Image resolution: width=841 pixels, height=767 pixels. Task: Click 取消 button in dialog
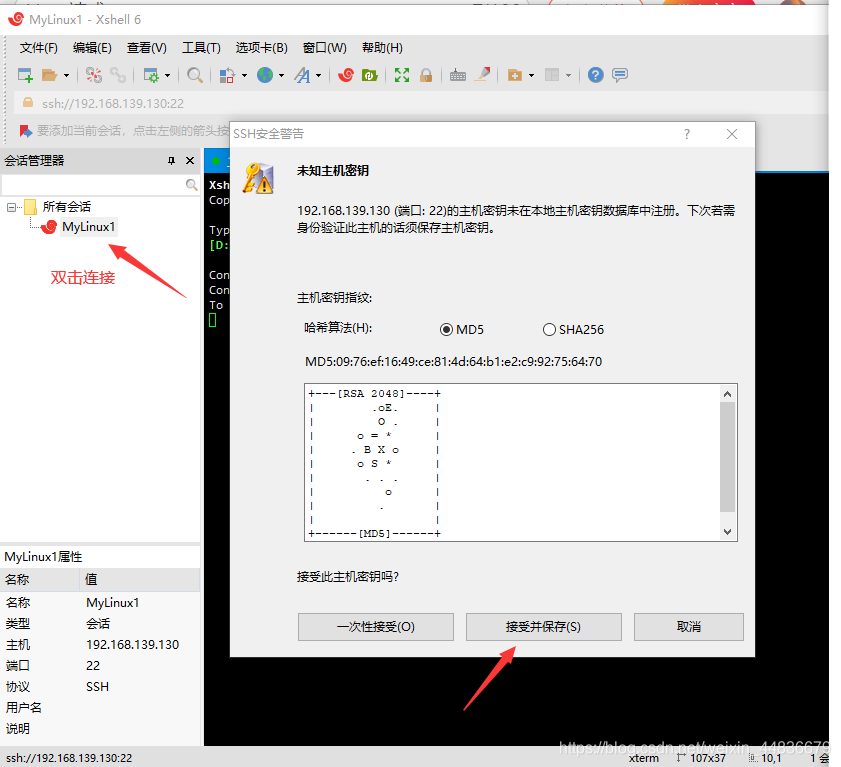(689, 626)
